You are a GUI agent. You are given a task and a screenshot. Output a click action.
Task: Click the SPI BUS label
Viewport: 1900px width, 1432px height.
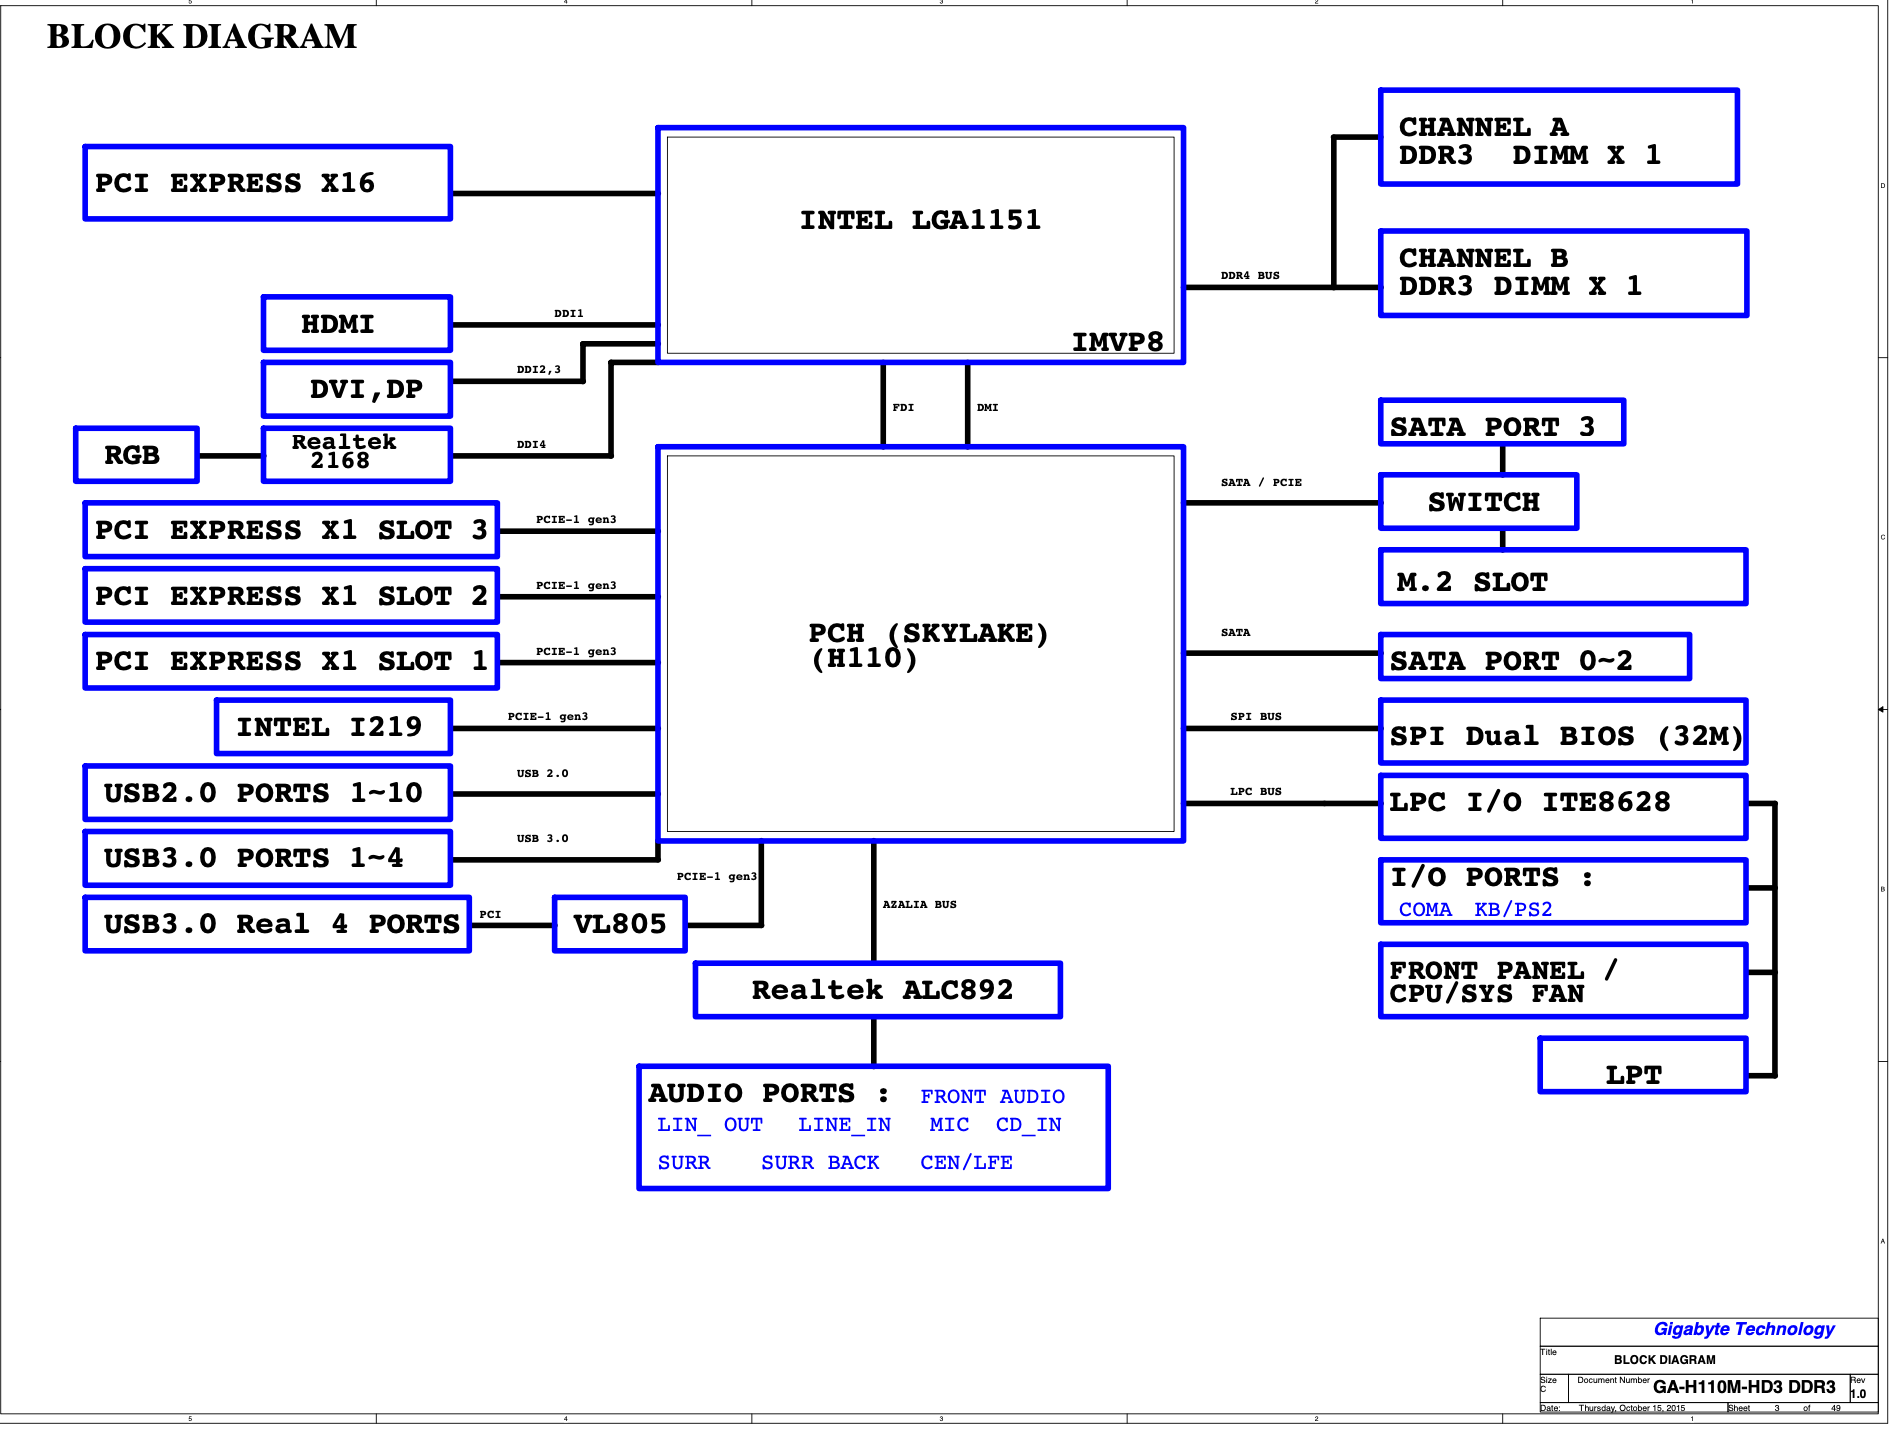1256,716
